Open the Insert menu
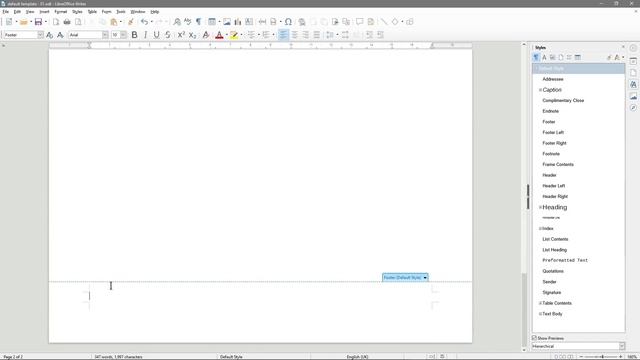This screenshot has height=360, width=640. tap(44, 12)
